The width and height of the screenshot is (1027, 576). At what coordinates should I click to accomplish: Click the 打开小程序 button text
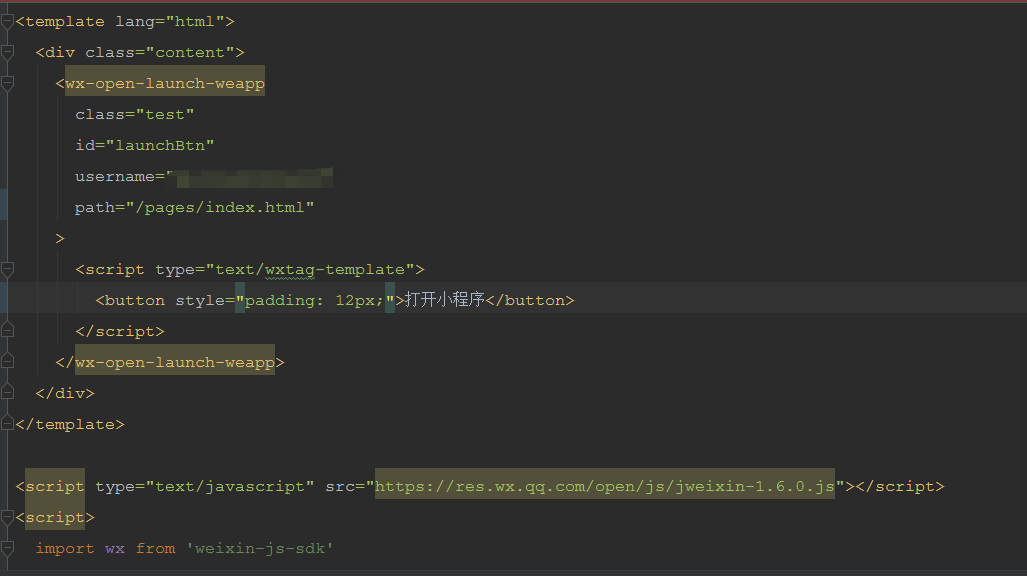click(445, 299)
